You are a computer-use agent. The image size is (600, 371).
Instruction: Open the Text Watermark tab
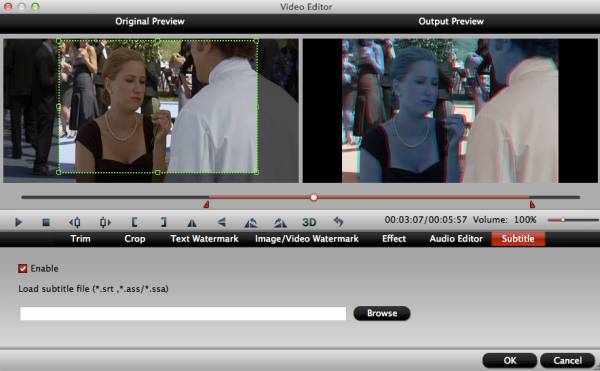pyautogui.click(x=204, y=239)
